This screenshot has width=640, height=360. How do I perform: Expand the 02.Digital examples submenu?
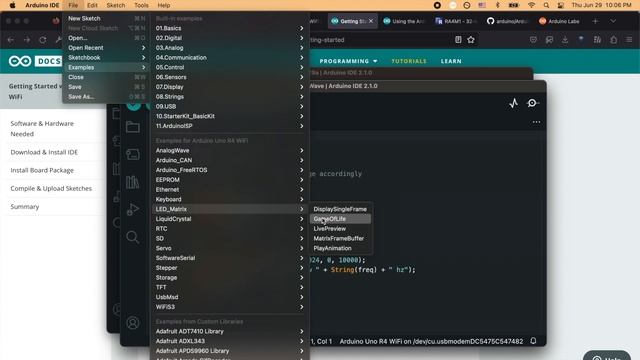click(x=229, y=38)
